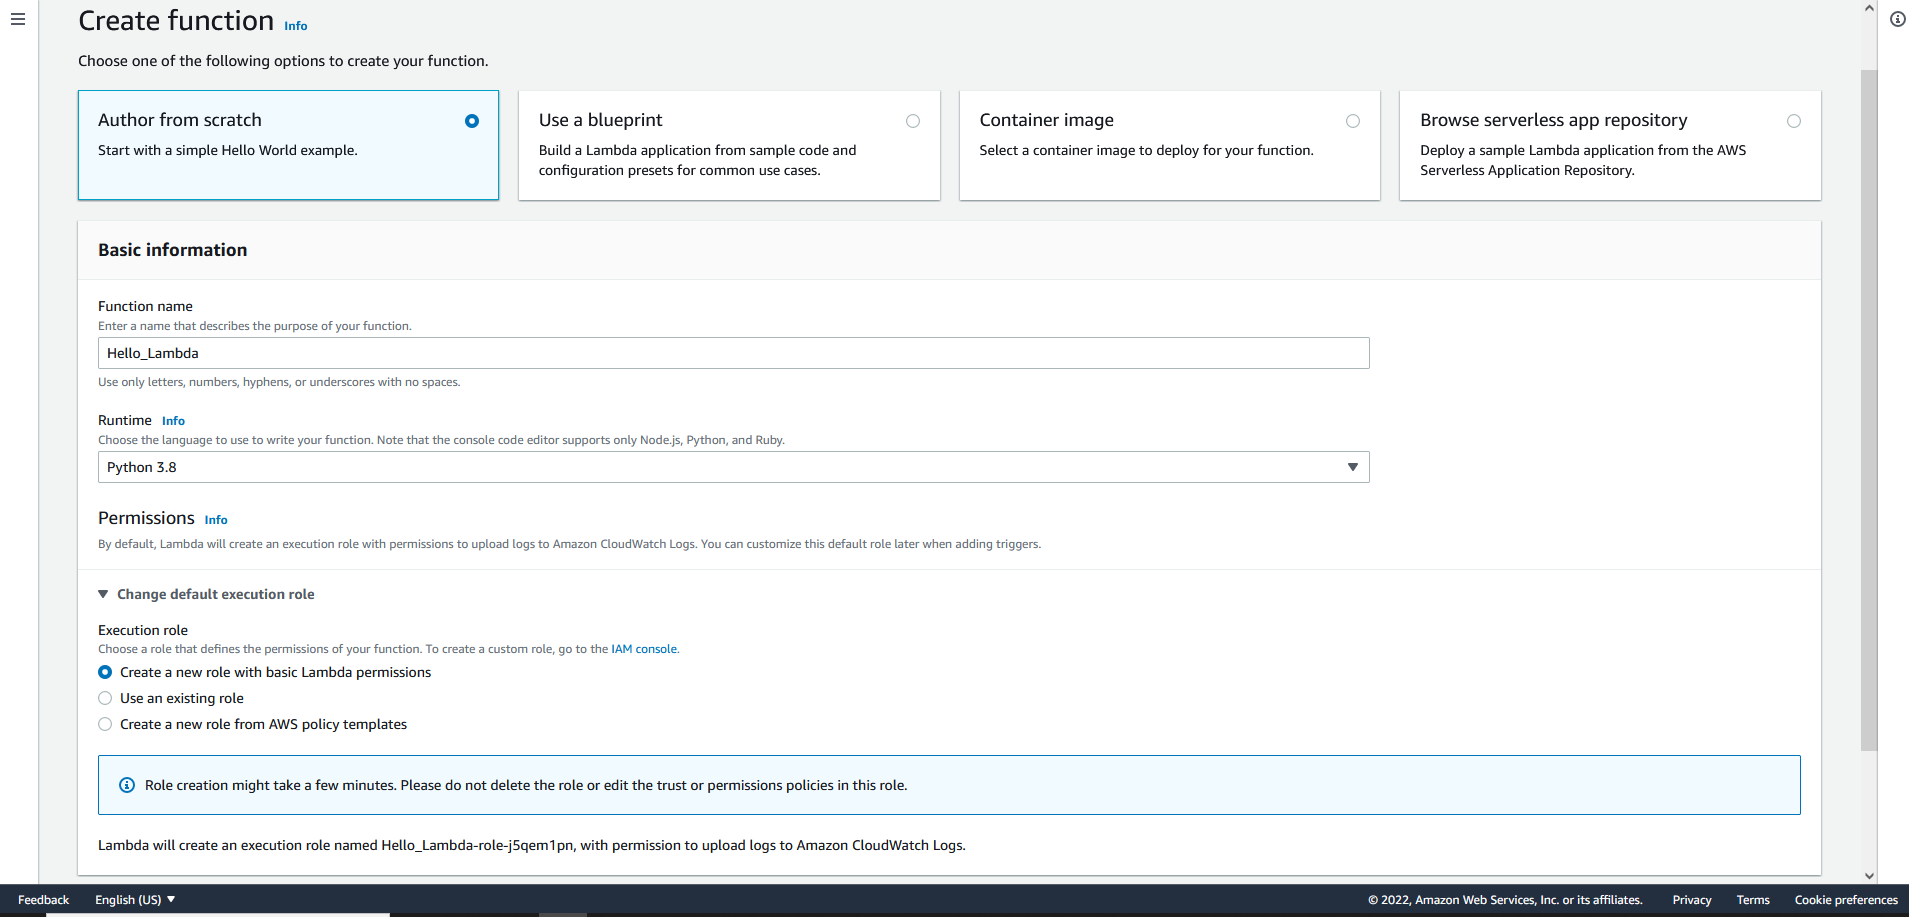Click the vertical page scrollbar
This screenshot has height=917, width=1909.
tap(1869, 410)
